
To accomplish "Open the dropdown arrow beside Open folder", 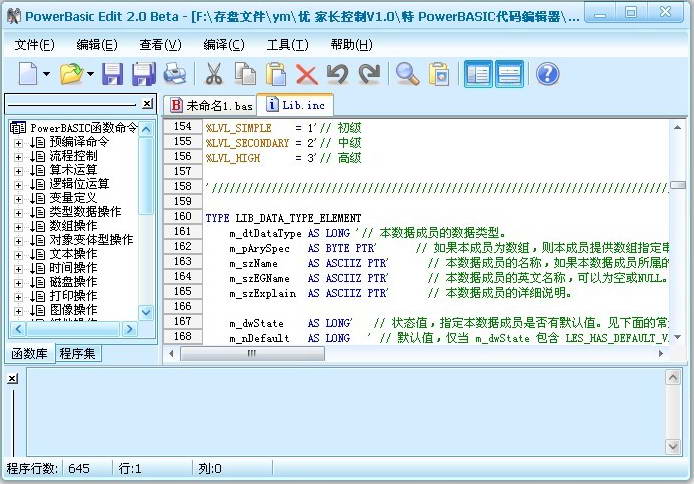I will pyautogui.click(x=90, y=74).
